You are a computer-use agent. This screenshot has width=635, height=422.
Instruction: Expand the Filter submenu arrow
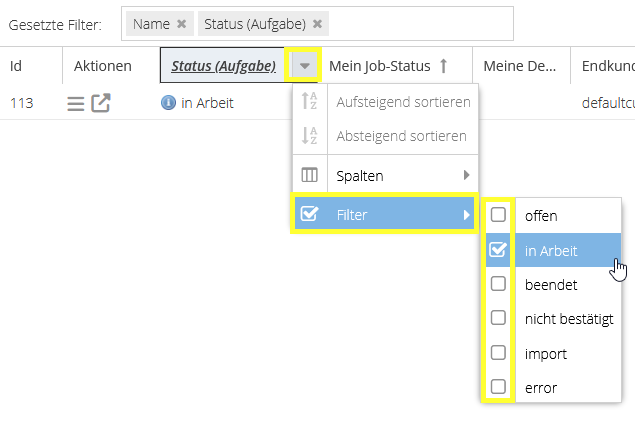467,215
